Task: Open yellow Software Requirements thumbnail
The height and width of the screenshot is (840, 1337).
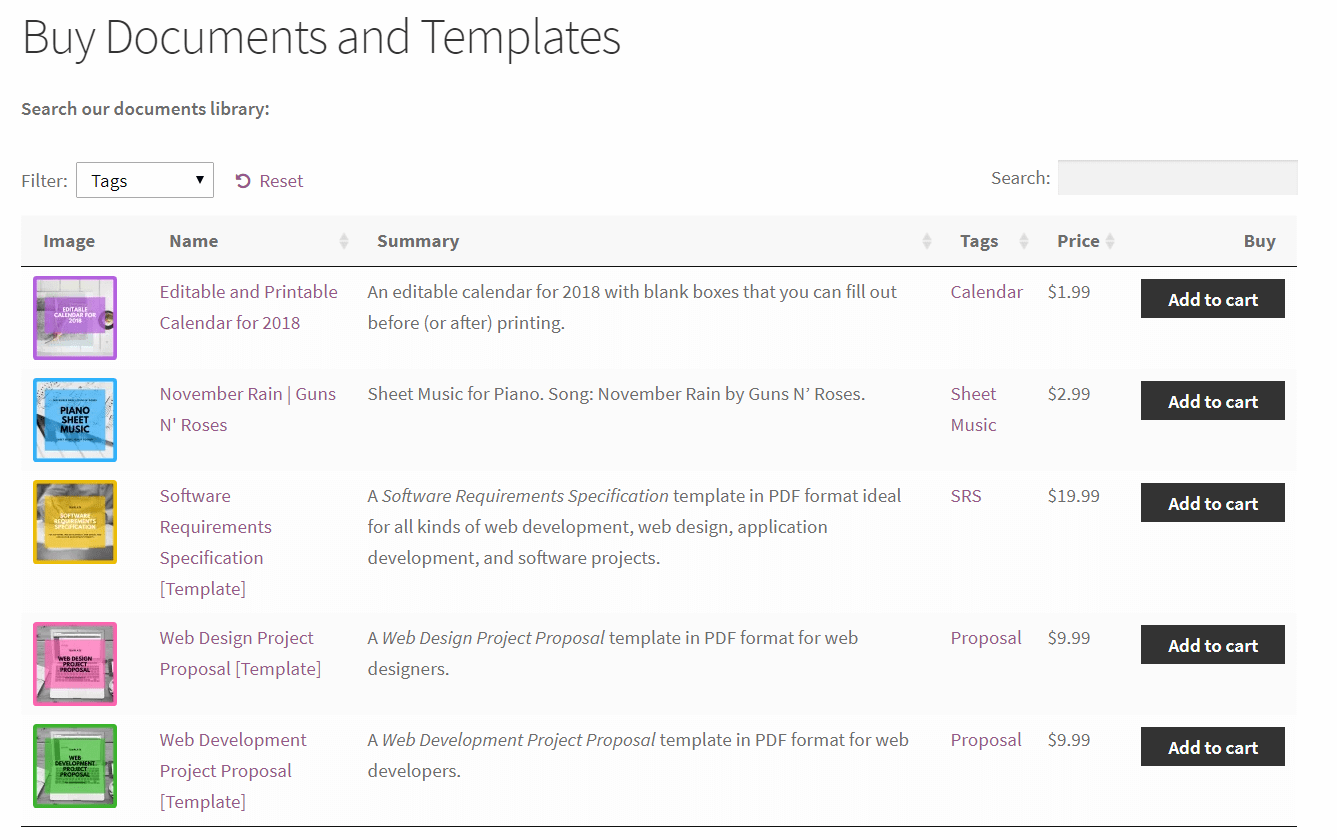Action: (x=75, y=522)
